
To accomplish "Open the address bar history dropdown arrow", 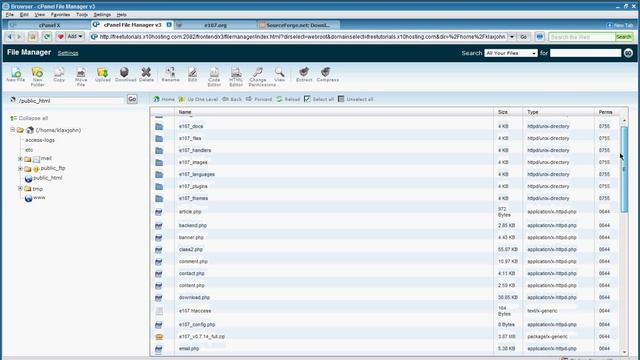I will 511,37.
